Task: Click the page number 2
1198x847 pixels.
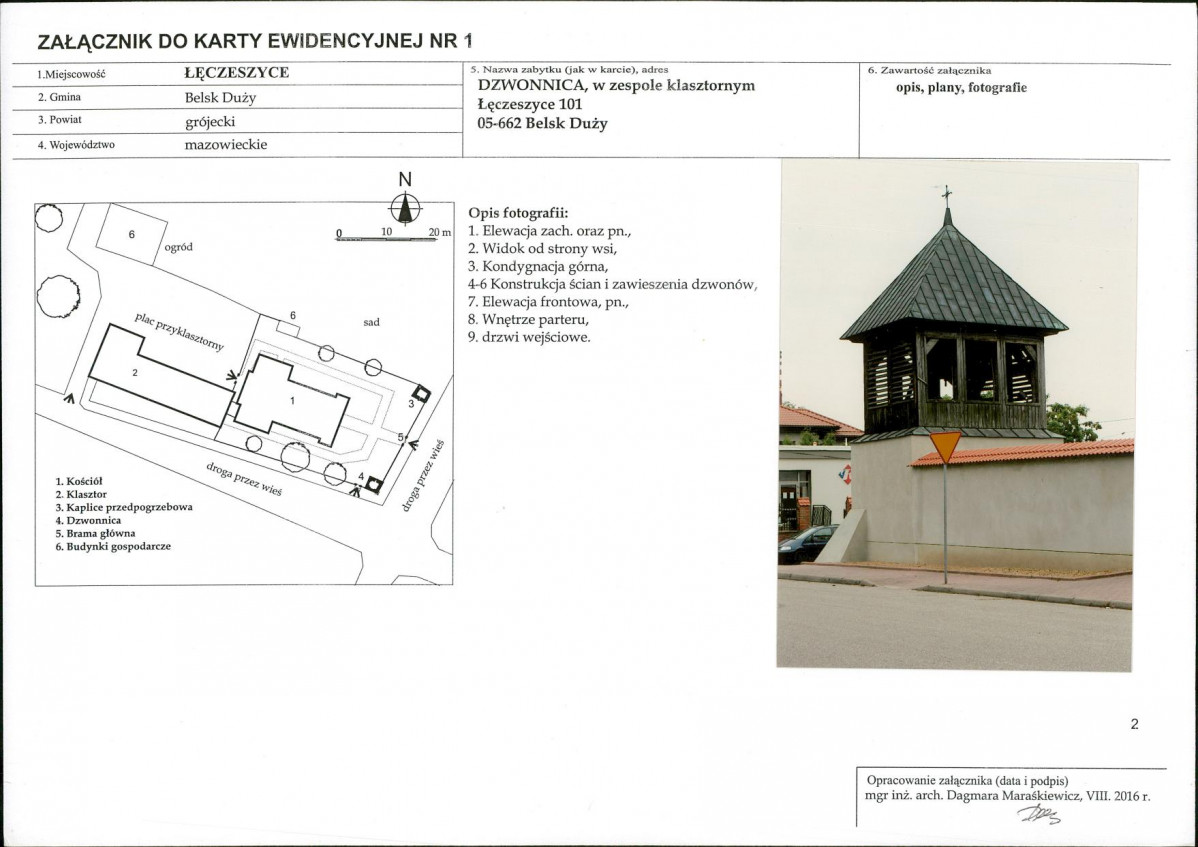Action: 1135,724
